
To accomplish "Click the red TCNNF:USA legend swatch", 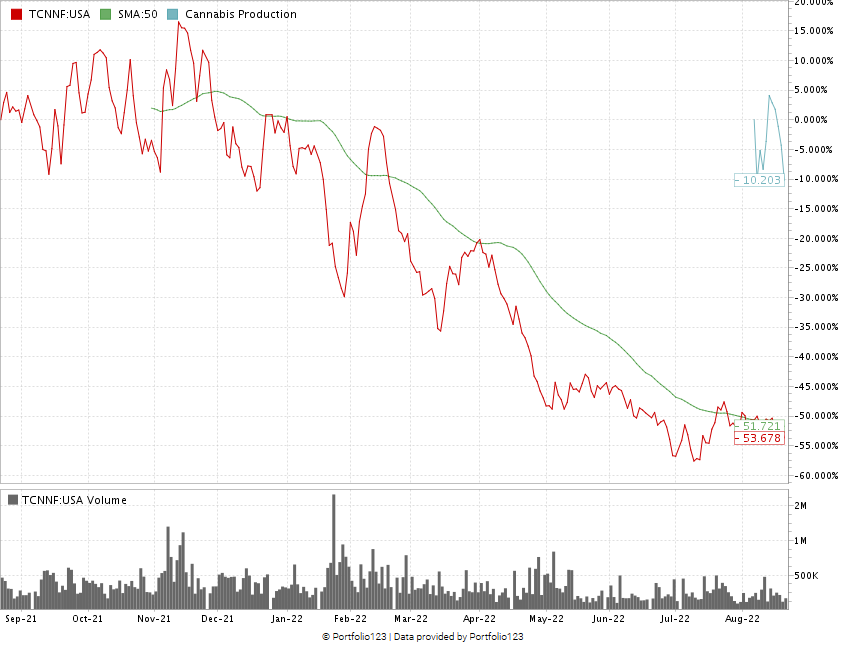I will tap(16, 15).
